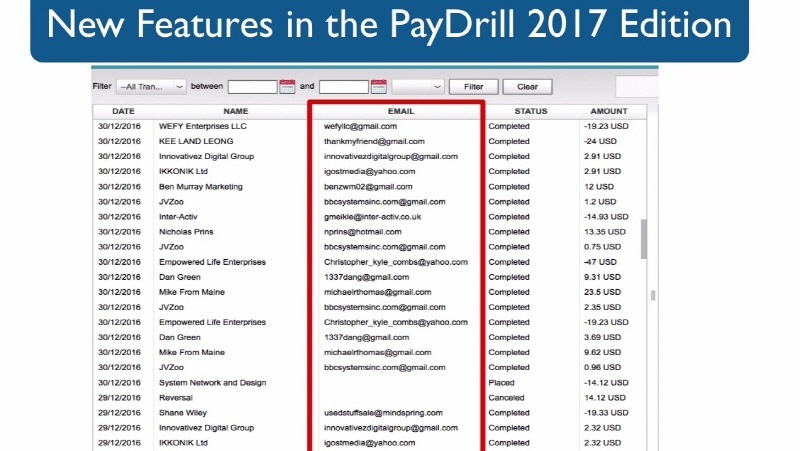The image size is (800, 451).
Task: Select the WEFY Enterprises LLC name cell
Action: pyautogui.click(x=203, y=126)
